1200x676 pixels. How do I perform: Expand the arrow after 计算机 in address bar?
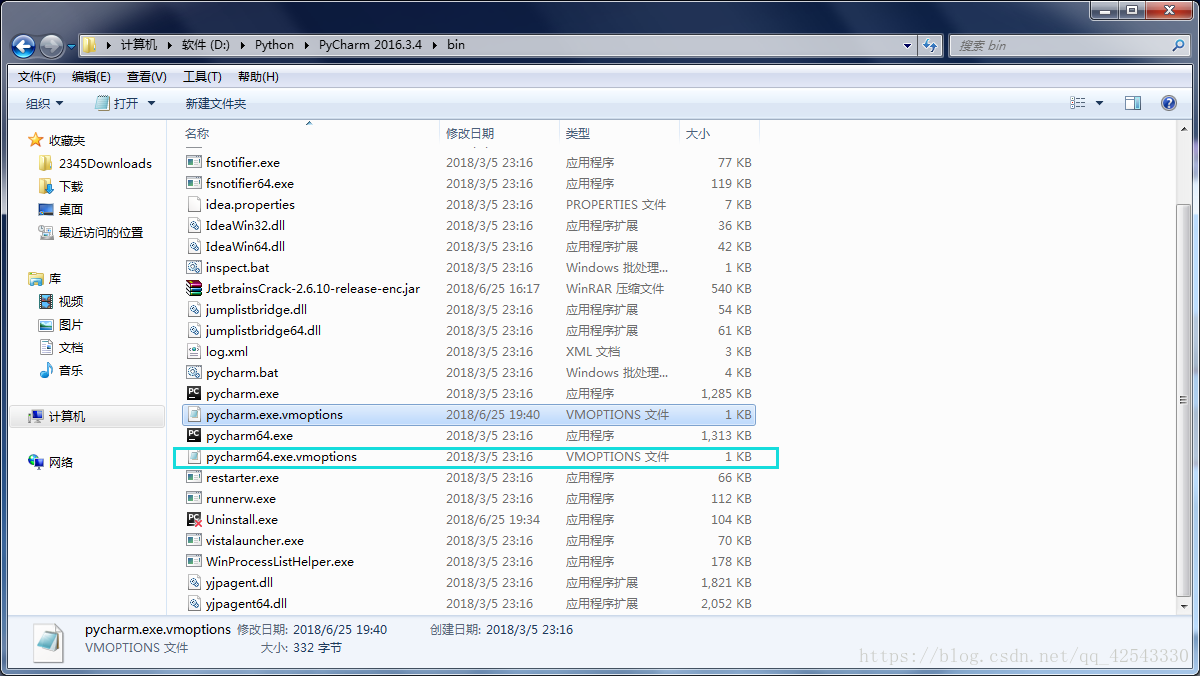(169, 45)
